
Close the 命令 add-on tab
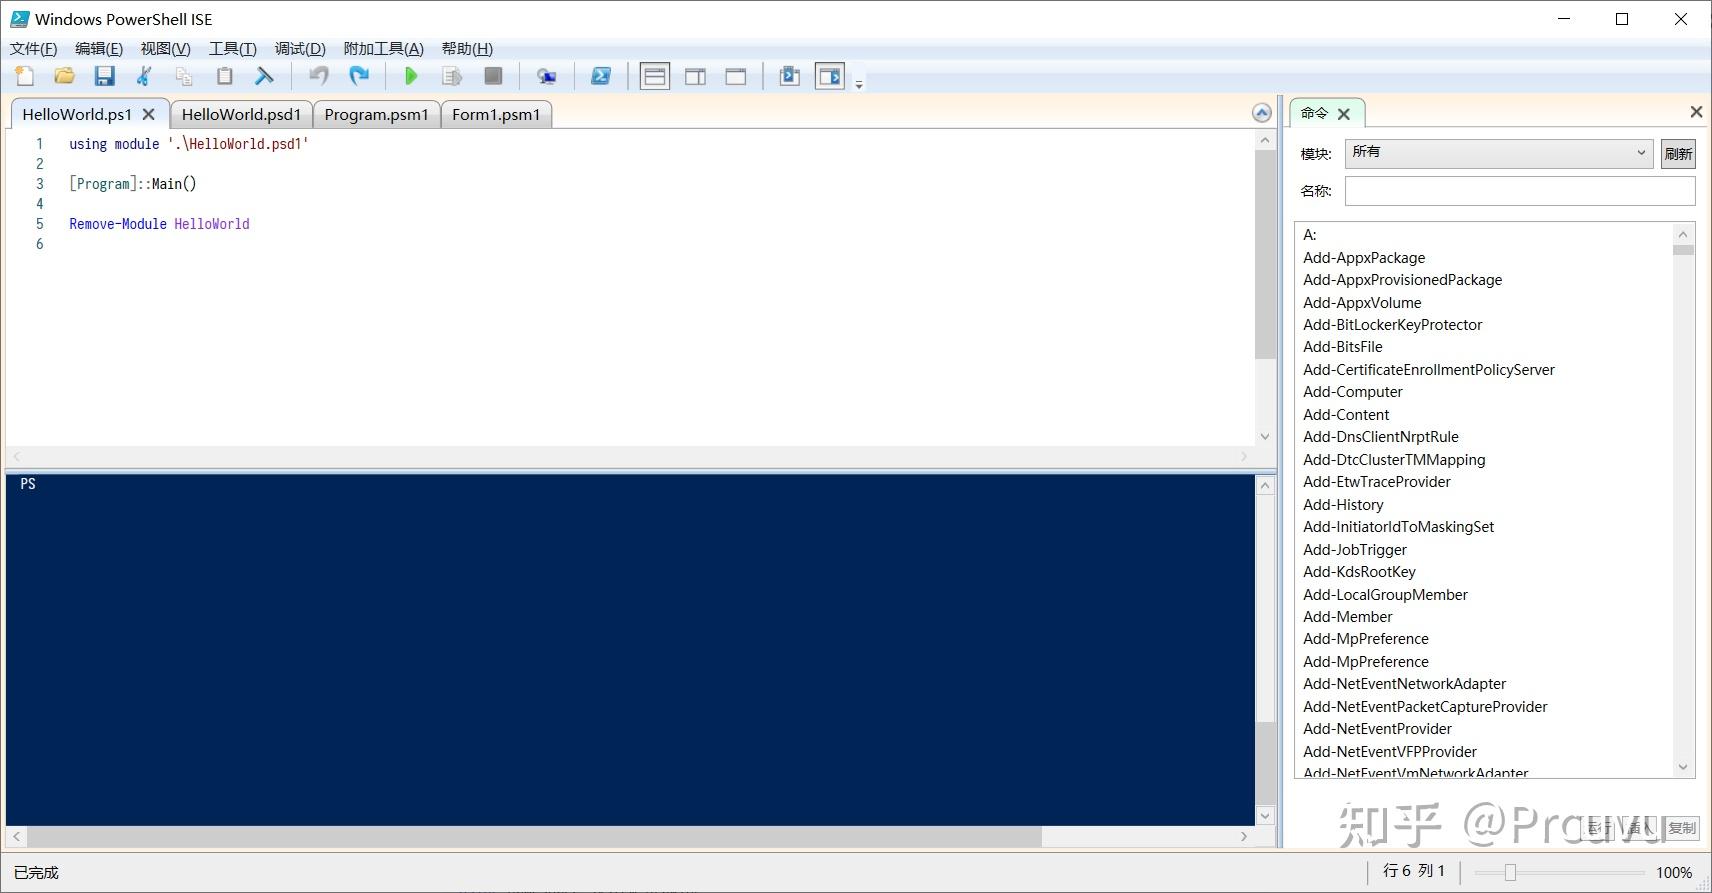coord(1344,114)
